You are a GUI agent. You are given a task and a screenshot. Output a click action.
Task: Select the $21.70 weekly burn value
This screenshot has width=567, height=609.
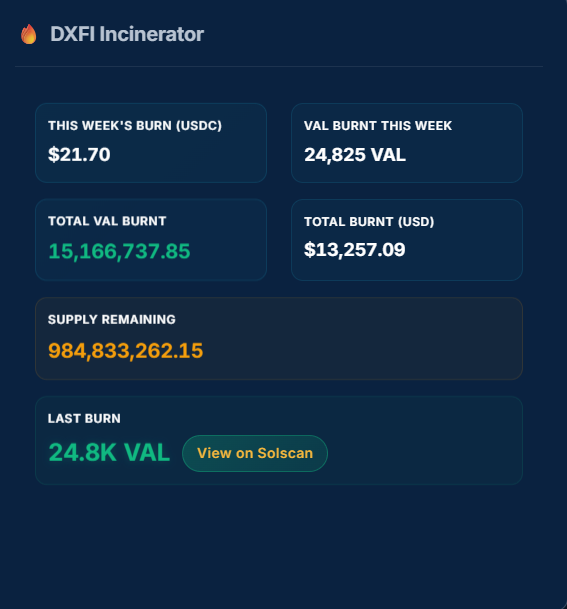[x=79, y=155]
